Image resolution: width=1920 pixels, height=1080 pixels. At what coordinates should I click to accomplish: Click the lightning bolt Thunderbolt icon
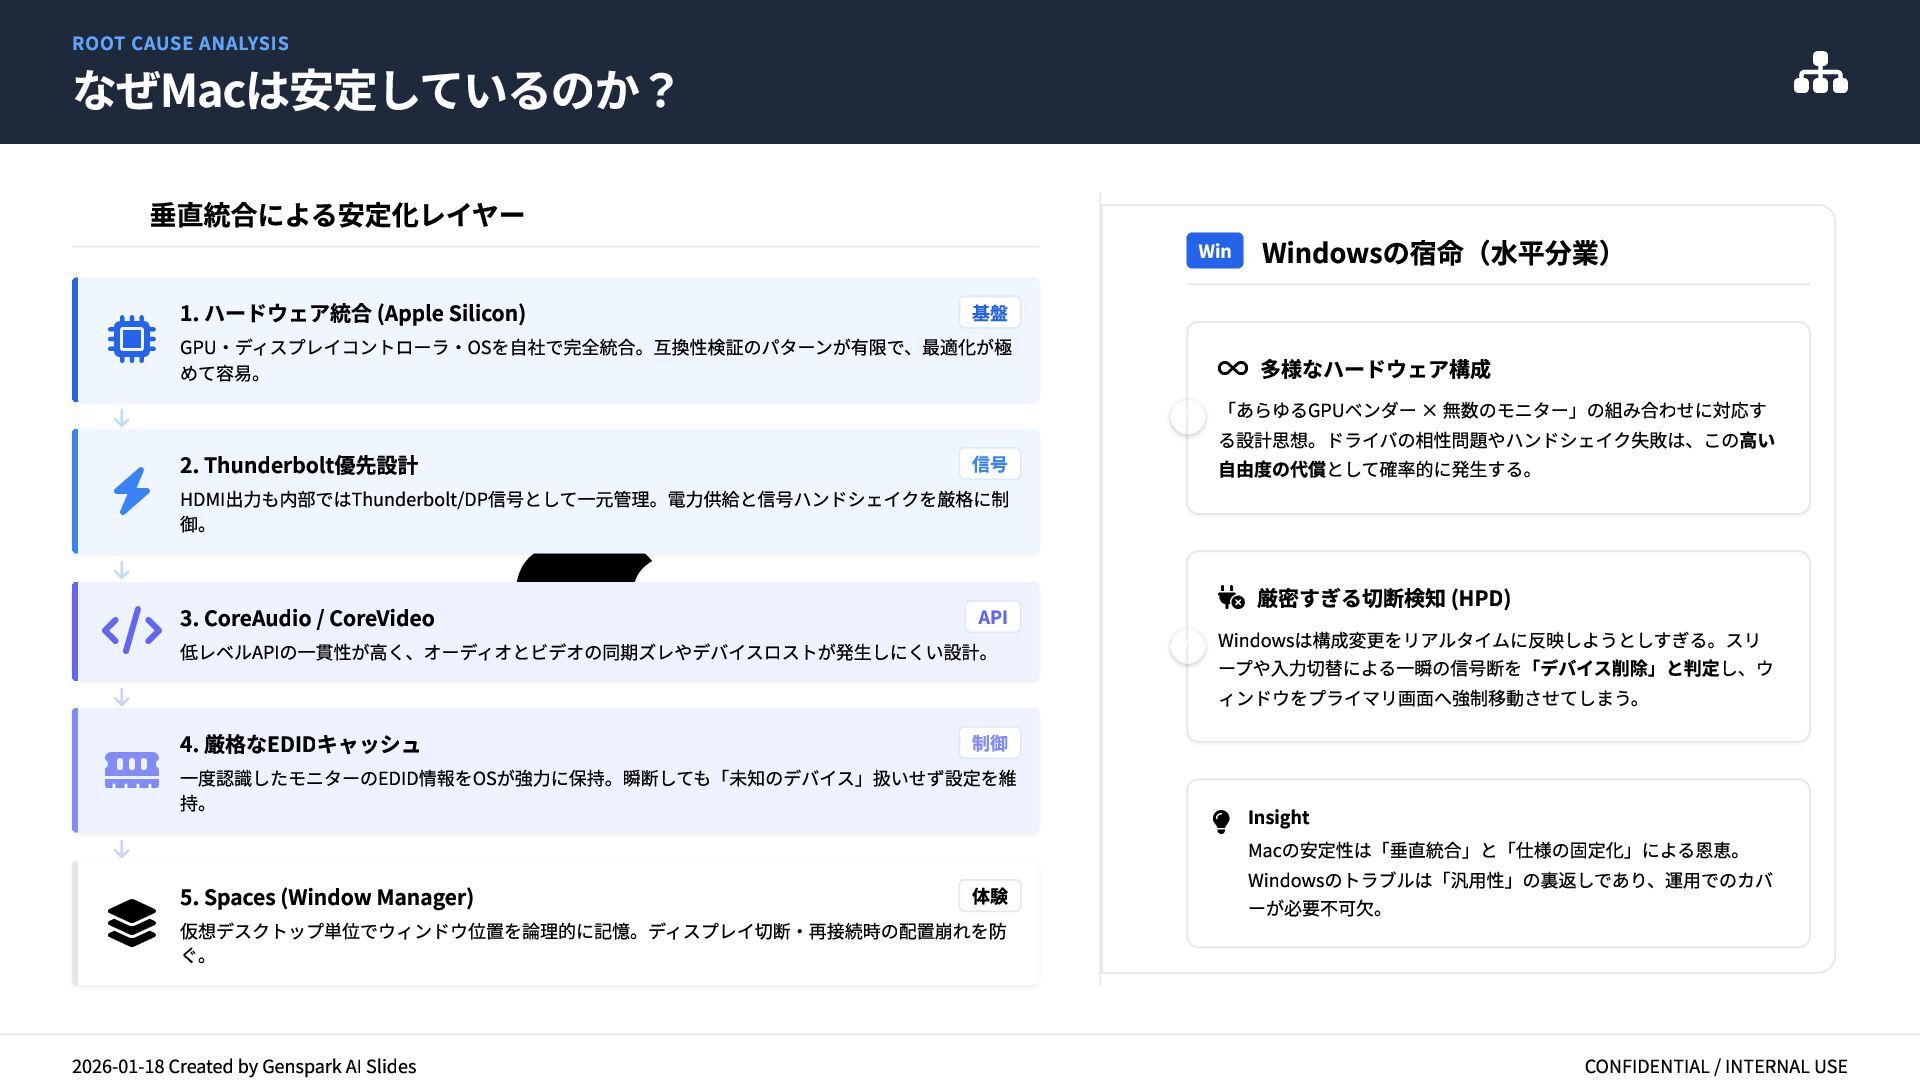pos(131,491)
